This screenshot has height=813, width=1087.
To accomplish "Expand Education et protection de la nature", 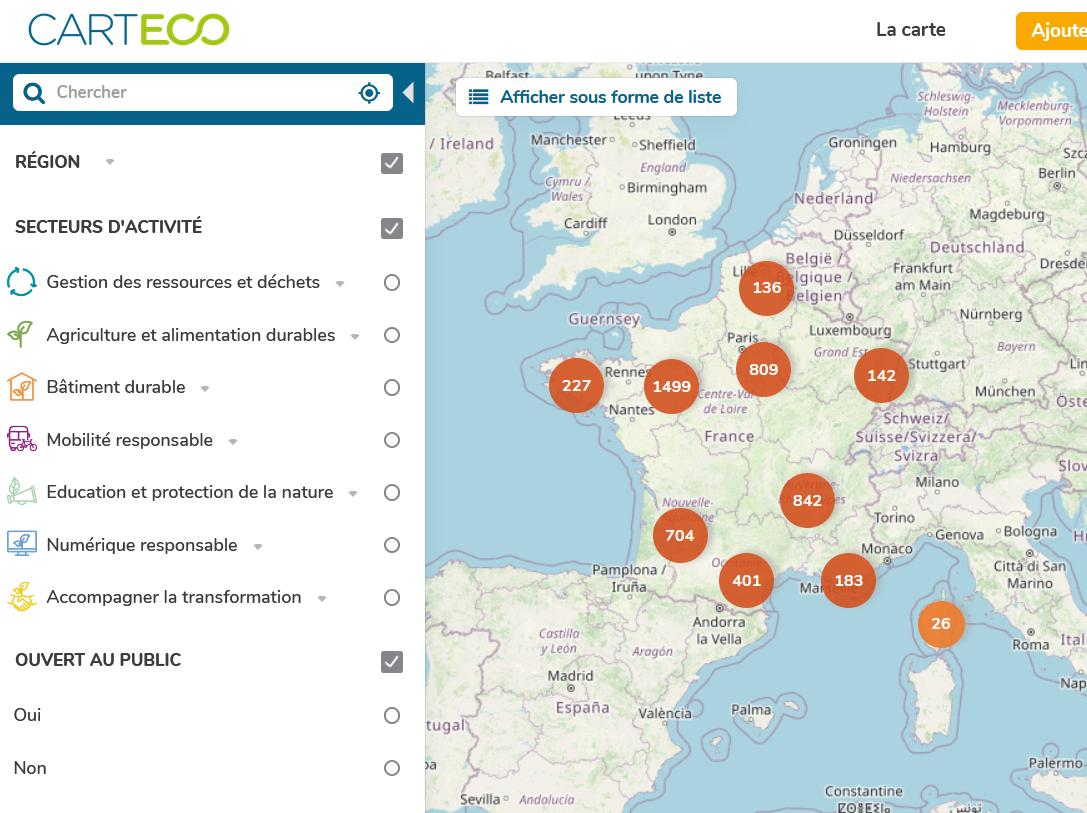I will [353, 494].
